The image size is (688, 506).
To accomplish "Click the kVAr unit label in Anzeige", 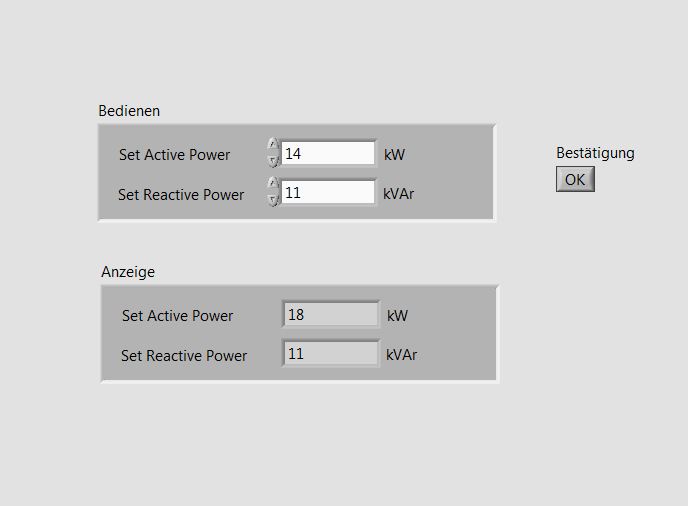I will (x=401, y=355).
